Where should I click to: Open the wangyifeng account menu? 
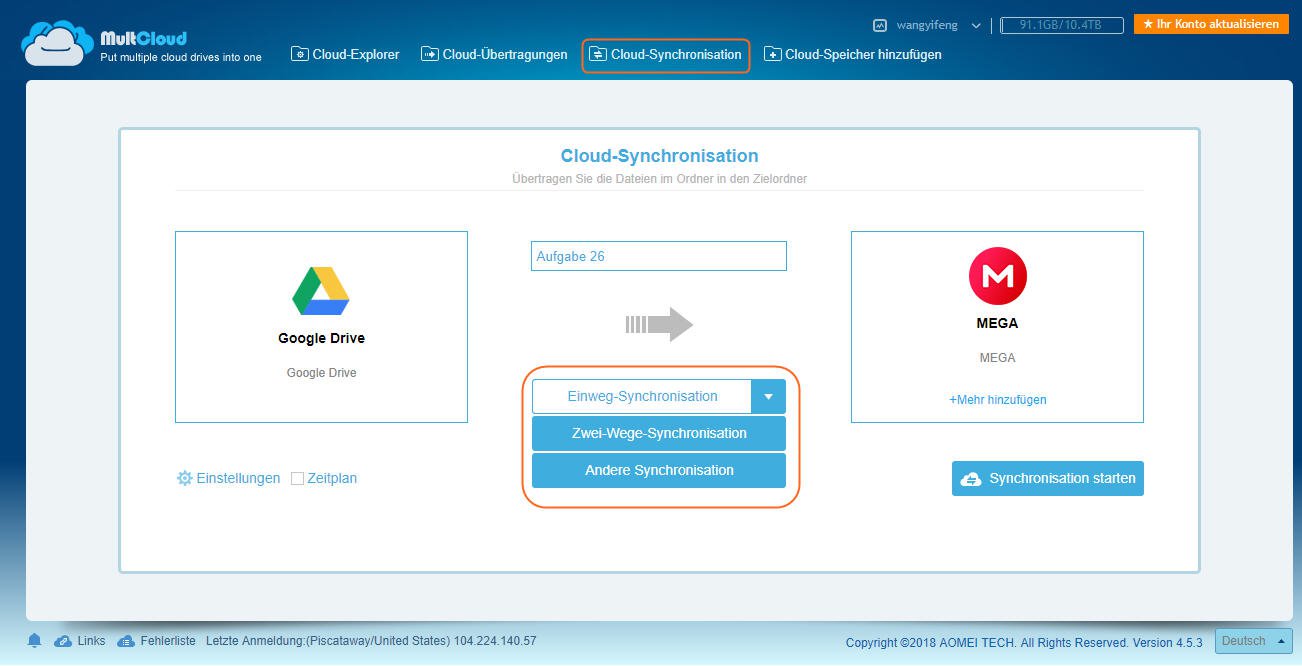click(938, 25)
